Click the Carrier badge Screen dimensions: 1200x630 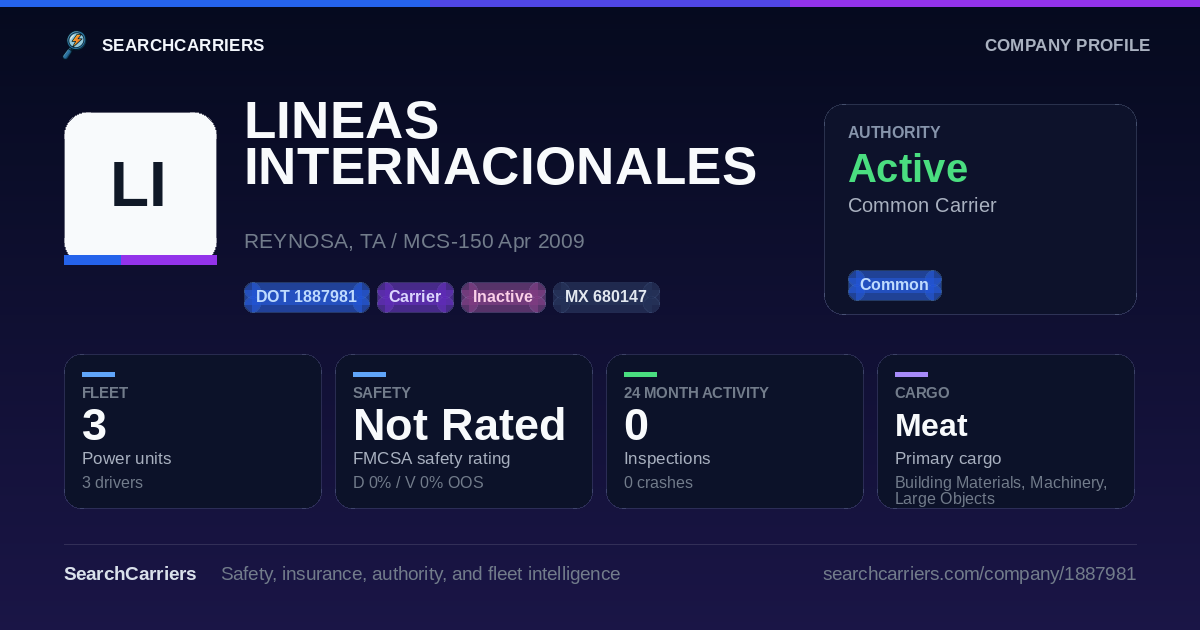tap(415, 297)
